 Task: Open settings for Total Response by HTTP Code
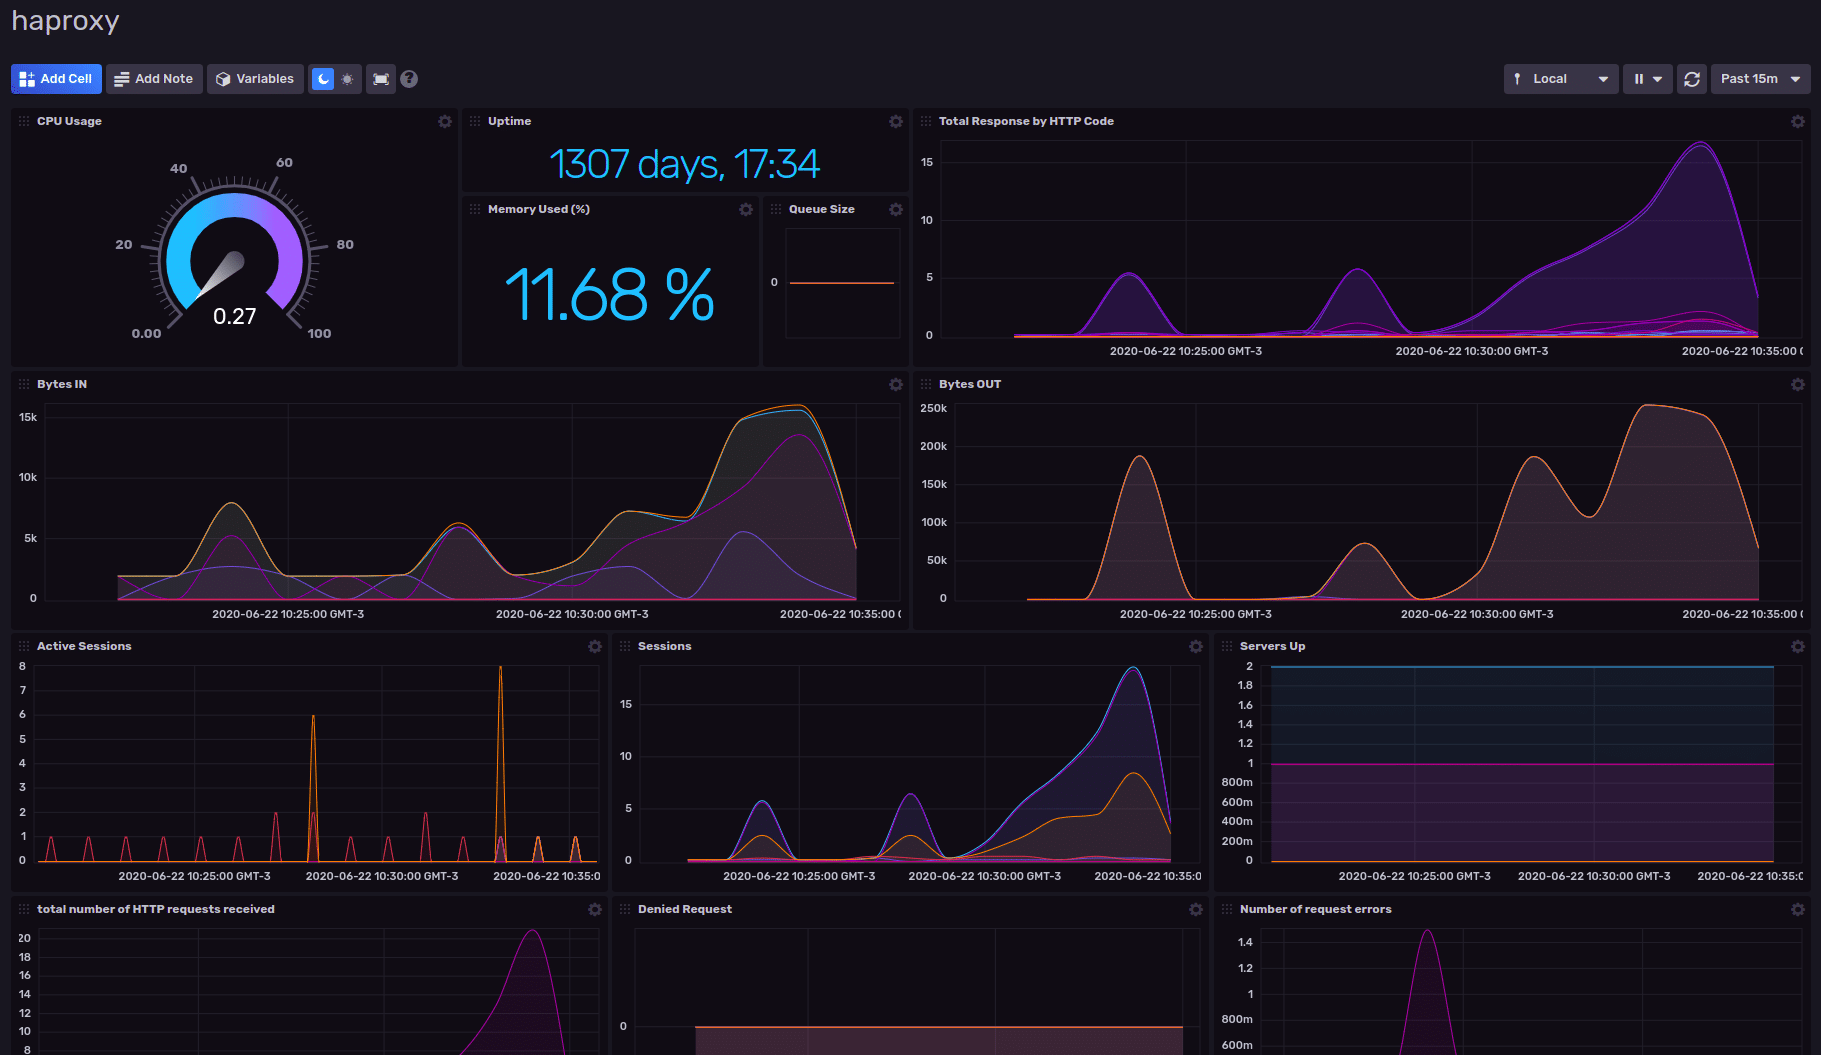coord(1797,121)
